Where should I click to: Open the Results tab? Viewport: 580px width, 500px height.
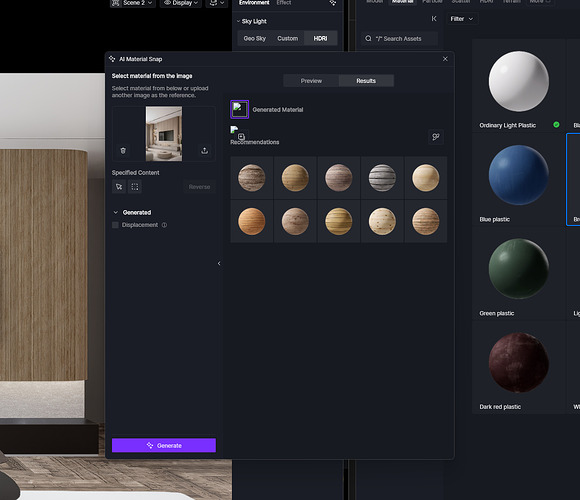pyautogui.click(x=366, y=81)
